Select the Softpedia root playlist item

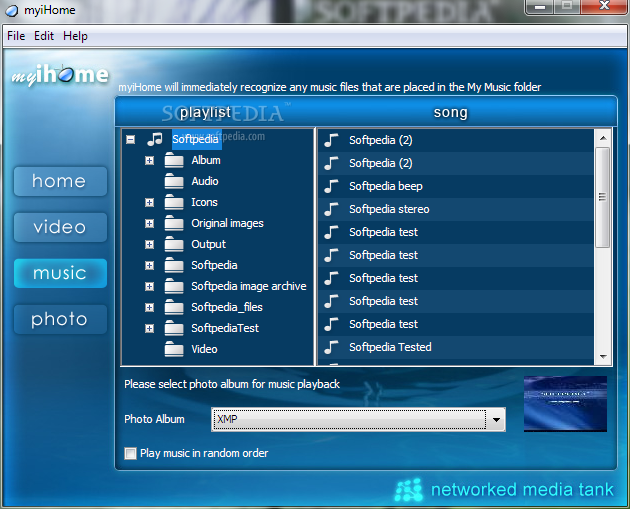(x=196, y=139)
